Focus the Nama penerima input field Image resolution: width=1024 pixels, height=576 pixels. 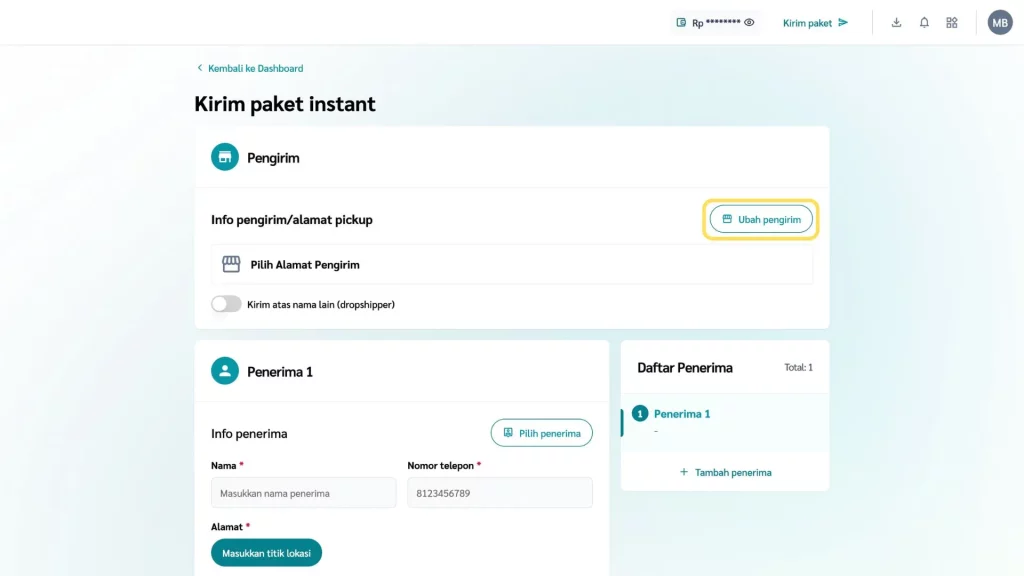click(x=303, y=493)
